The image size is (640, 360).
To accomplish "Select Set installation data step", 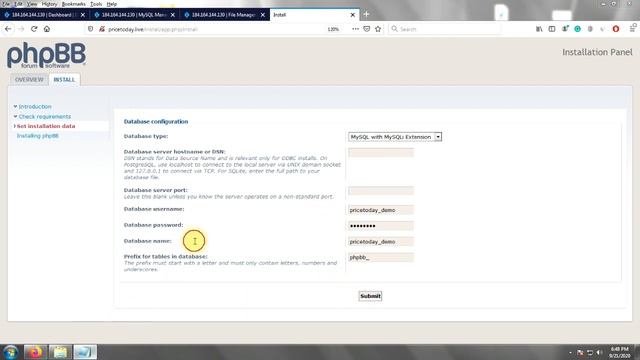I will tap(46, 126).
